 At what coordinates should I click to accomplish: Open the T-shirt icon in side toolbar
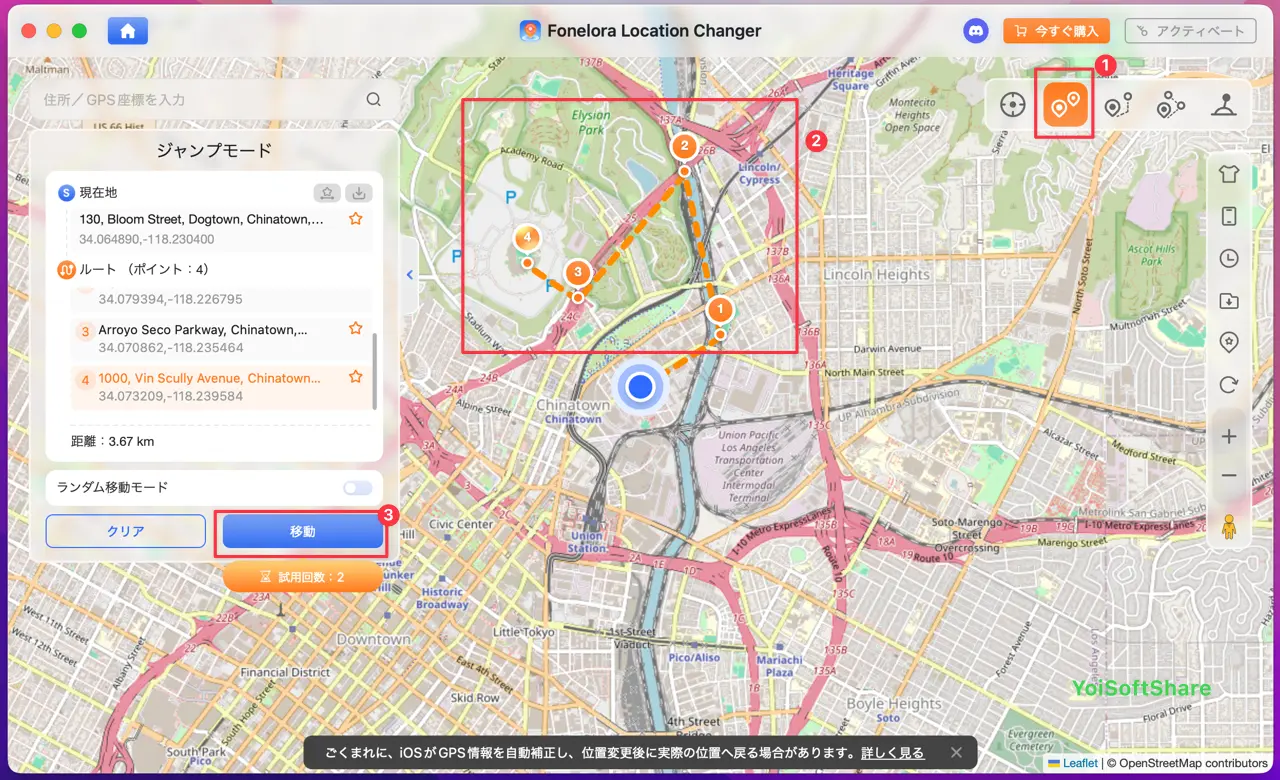click(1229, 174)
